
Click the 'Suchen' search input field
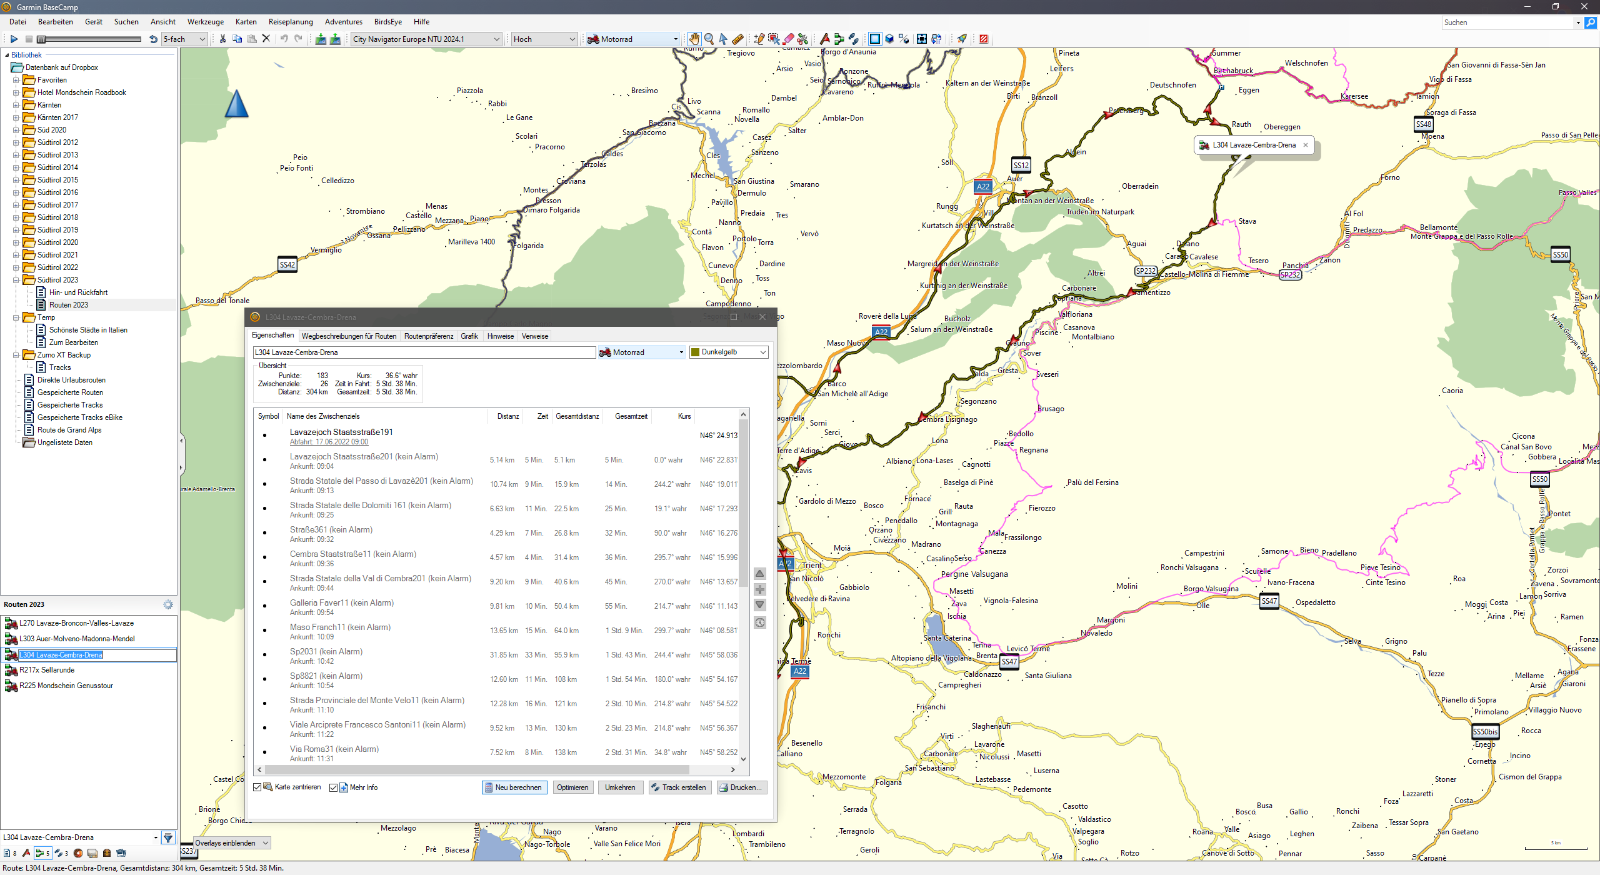(x=1510, y=22)
